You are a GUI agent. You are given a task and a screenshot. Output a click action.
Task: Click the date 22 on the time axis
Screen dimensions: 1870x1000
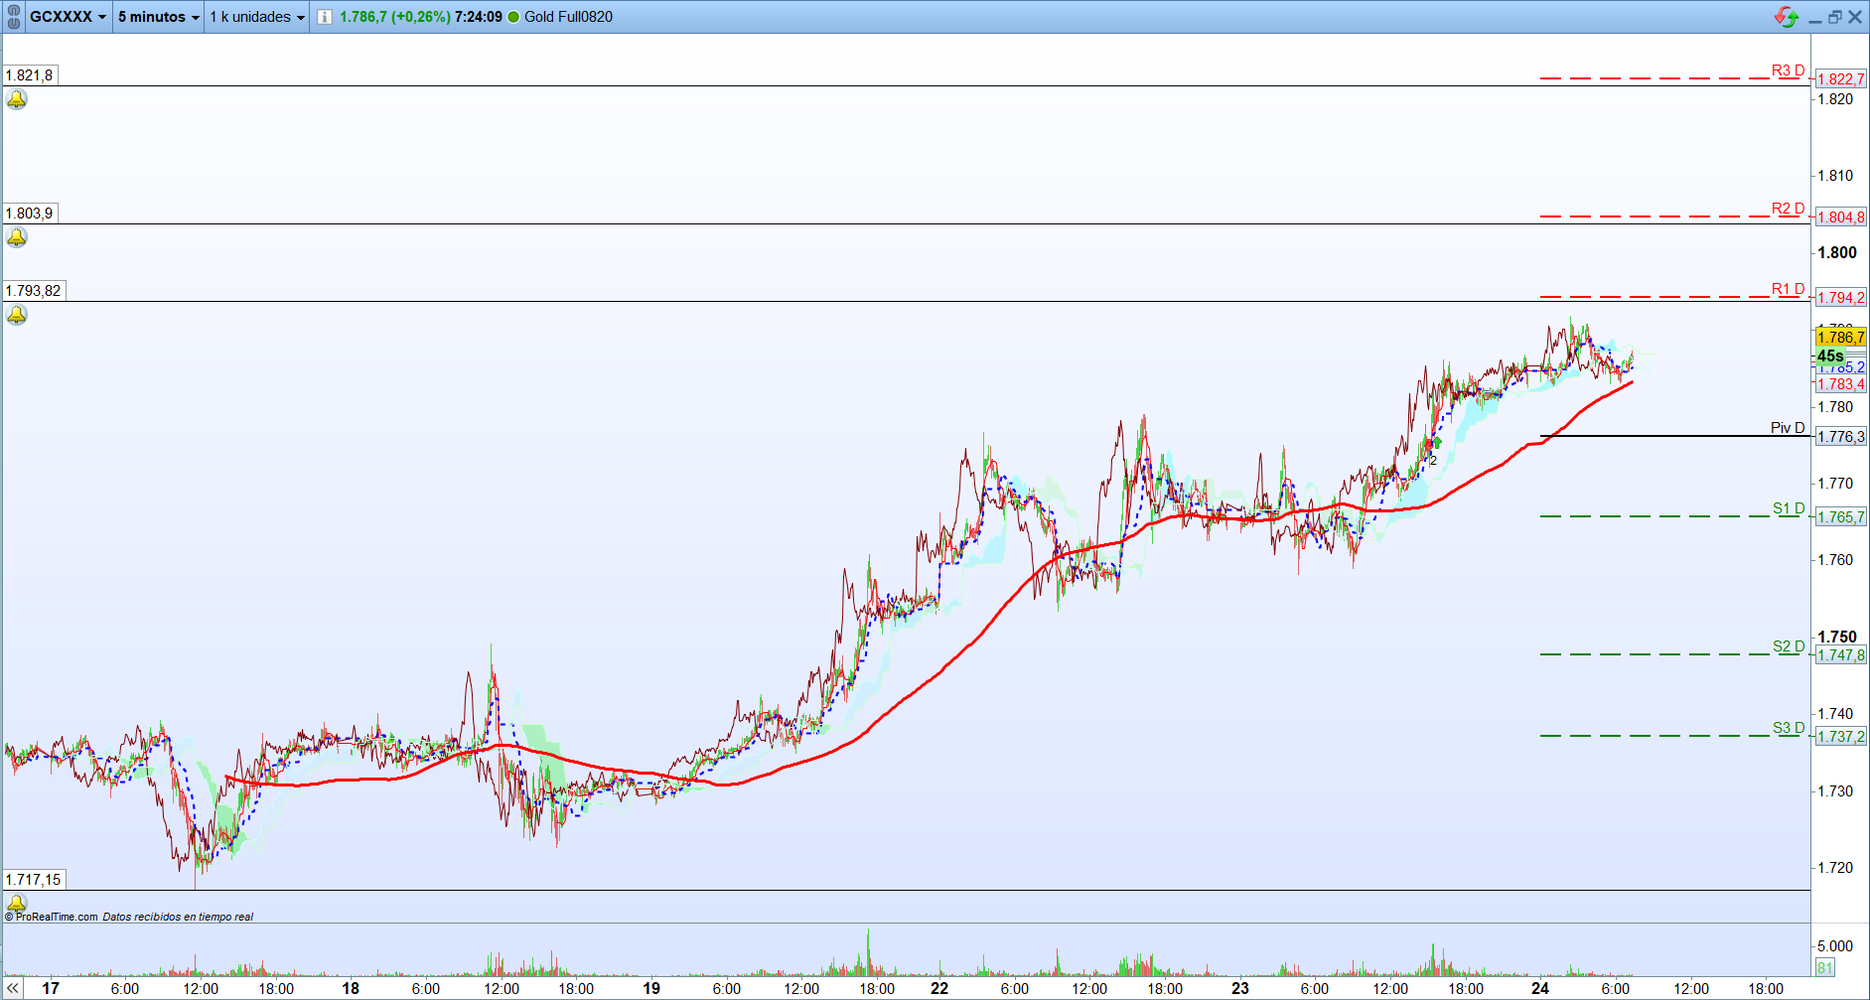click(939, 988)
